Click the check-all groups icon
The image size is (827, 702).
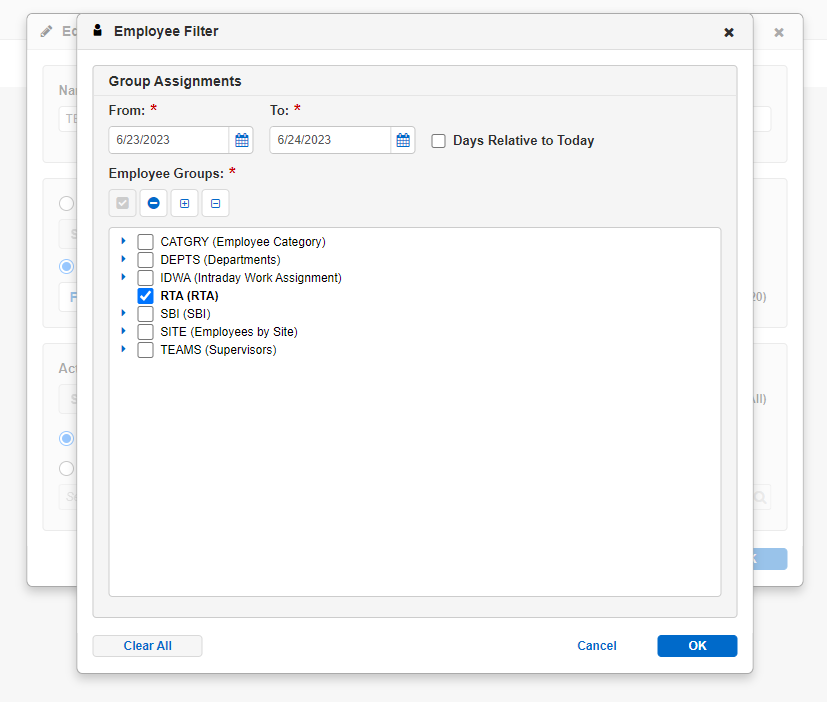(x=122, y=203)
